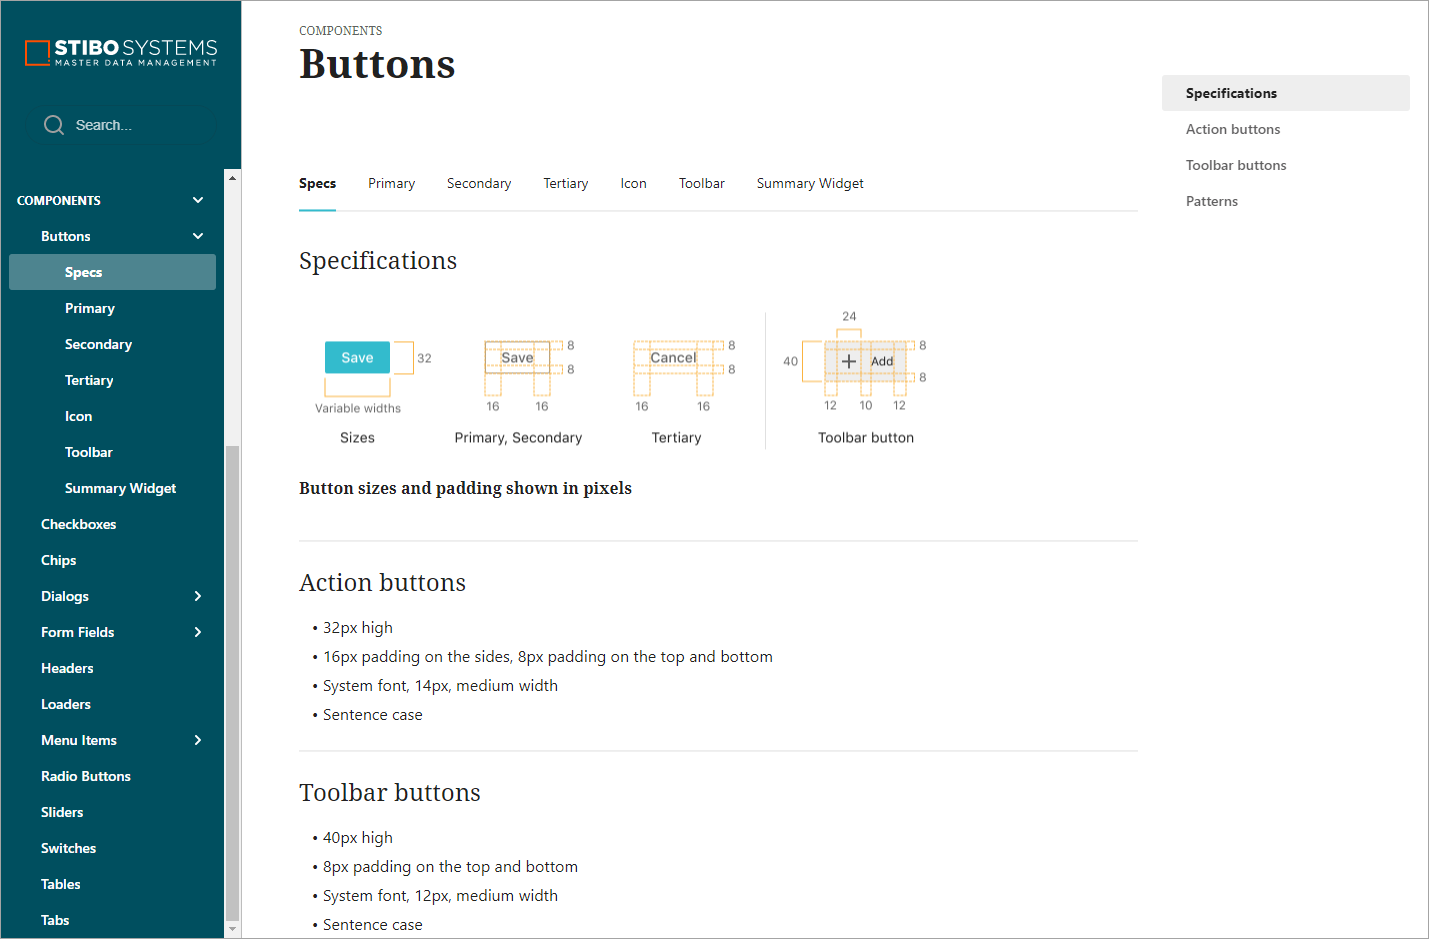Screen dimensions: 1429x939
Task: Expand the Dialogs submenu
Action: (x=198, y=596)
